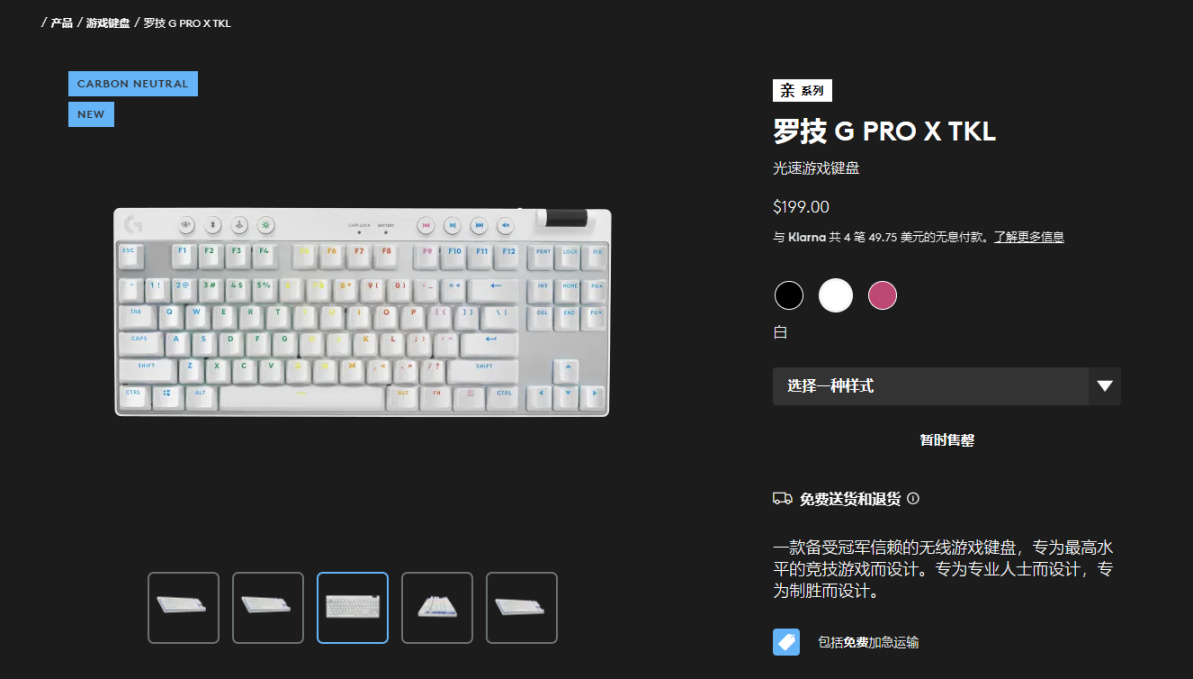1193x679 pixels.
Task: Open the 产品 breadcrumb link
Action: [x=62, y=23]
